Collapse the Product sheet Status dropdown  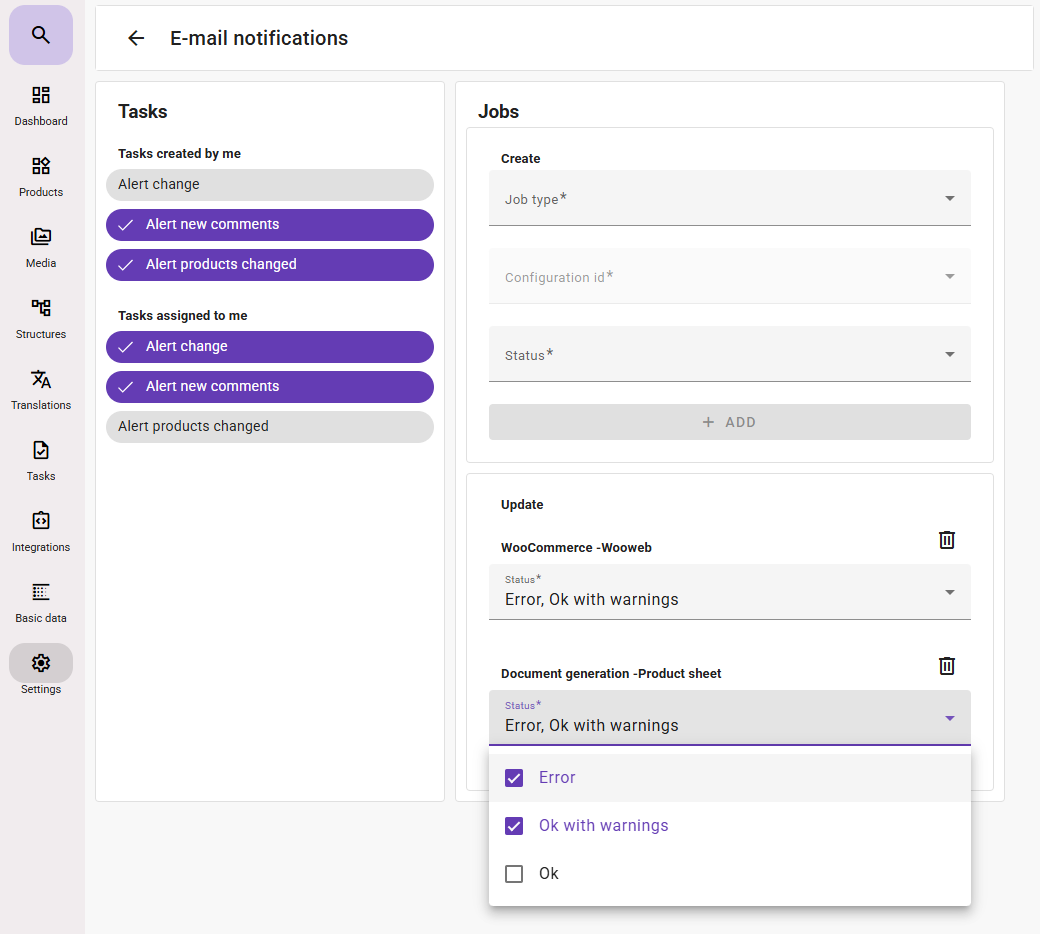[730, 718]
